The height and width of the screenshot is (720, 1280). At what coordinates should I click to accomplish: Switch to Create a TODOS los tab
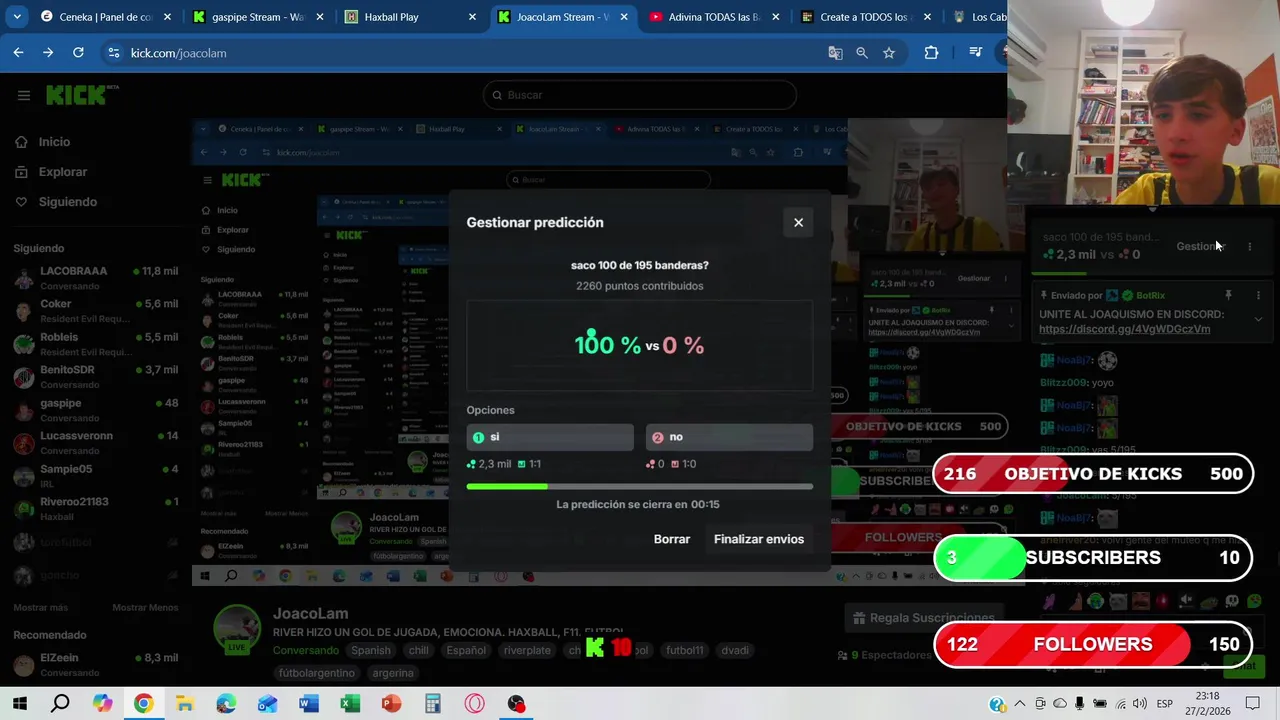tap(867, 17)
